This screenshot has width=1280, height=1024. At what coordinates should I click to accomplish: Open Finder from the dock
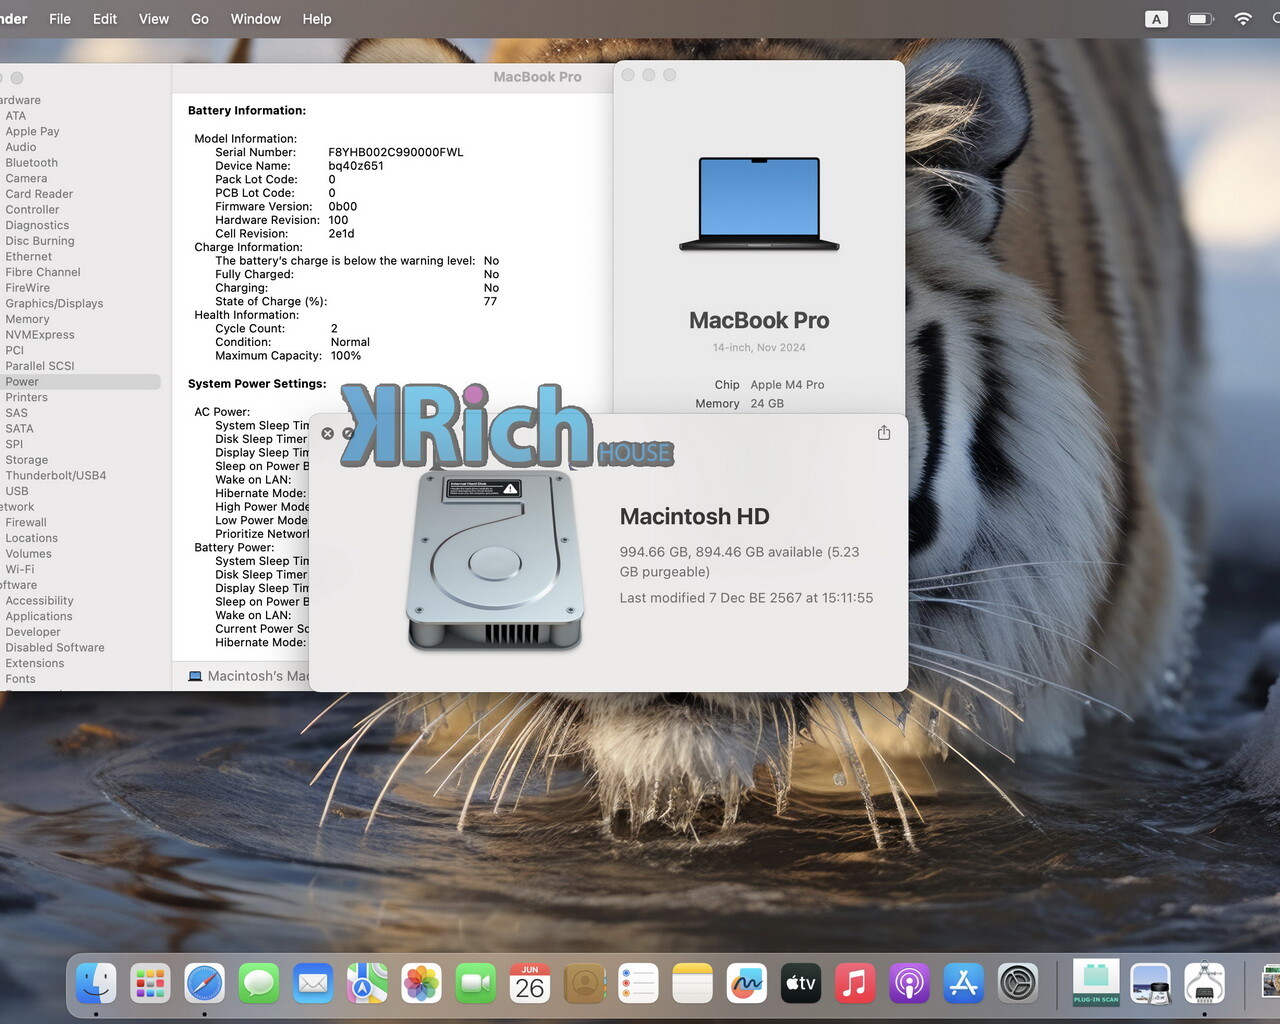click(x=96, y=984)
